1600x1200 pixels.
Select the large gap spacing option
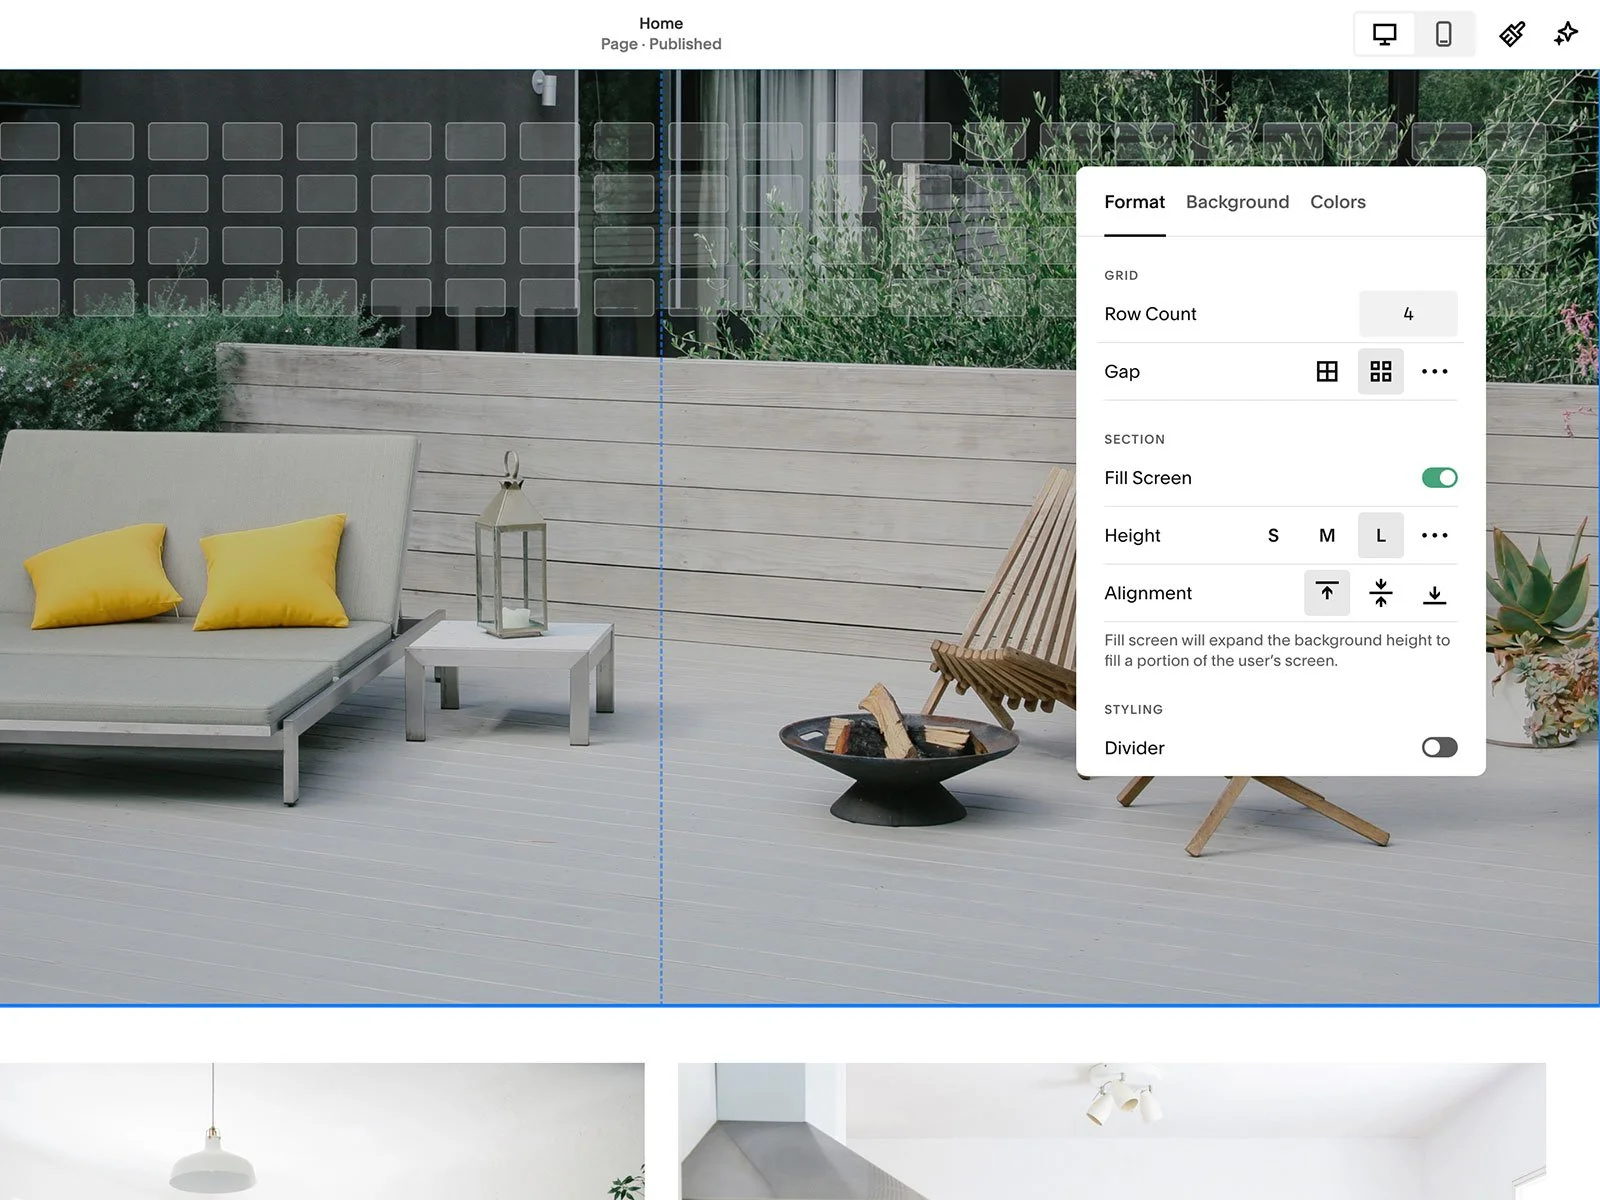click(1381, 371)
